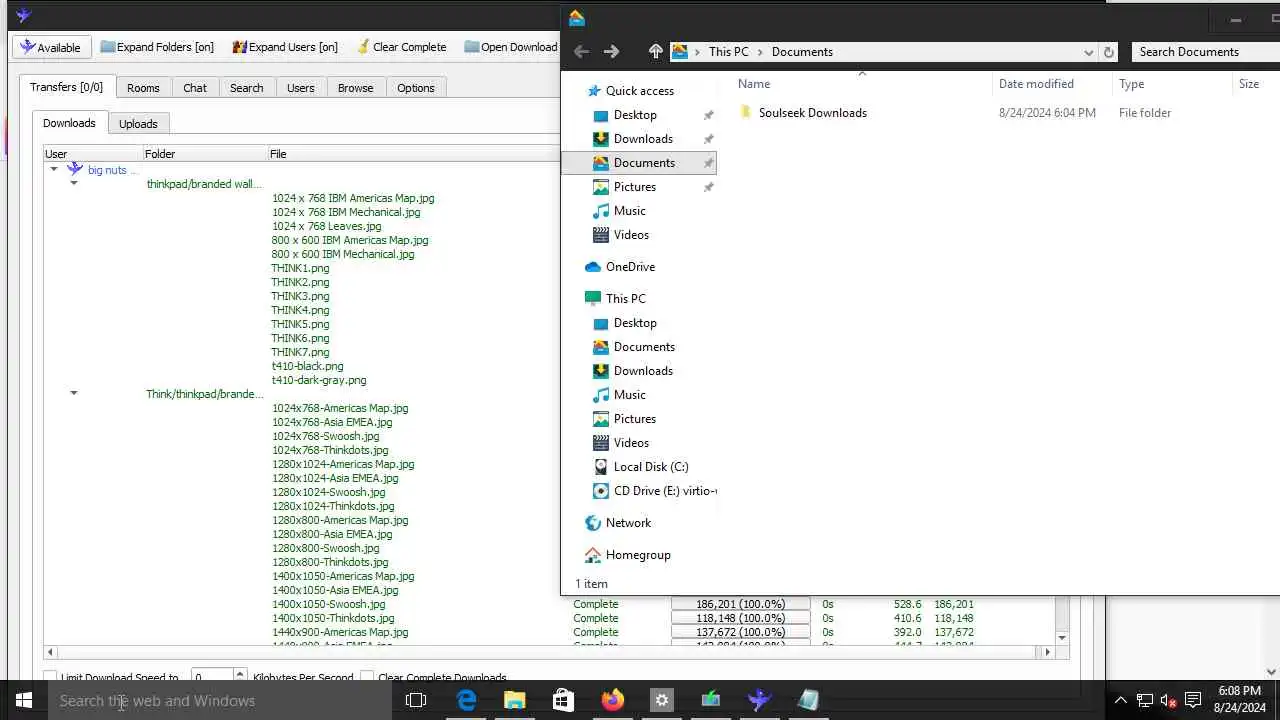Click the Search the web and Windows box

point(220,700)
